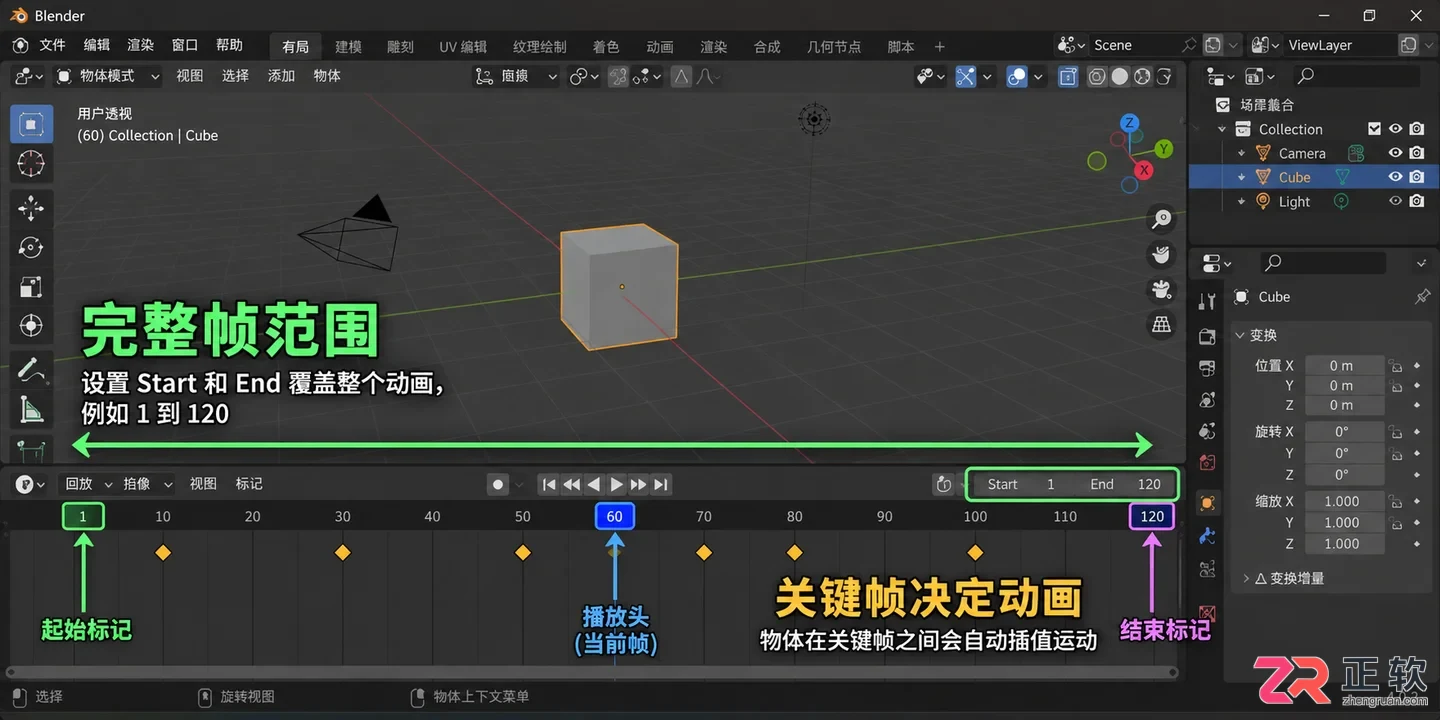Switch to the 几何节点 workspace tab

pyautogui.click(x=834, y=46)
